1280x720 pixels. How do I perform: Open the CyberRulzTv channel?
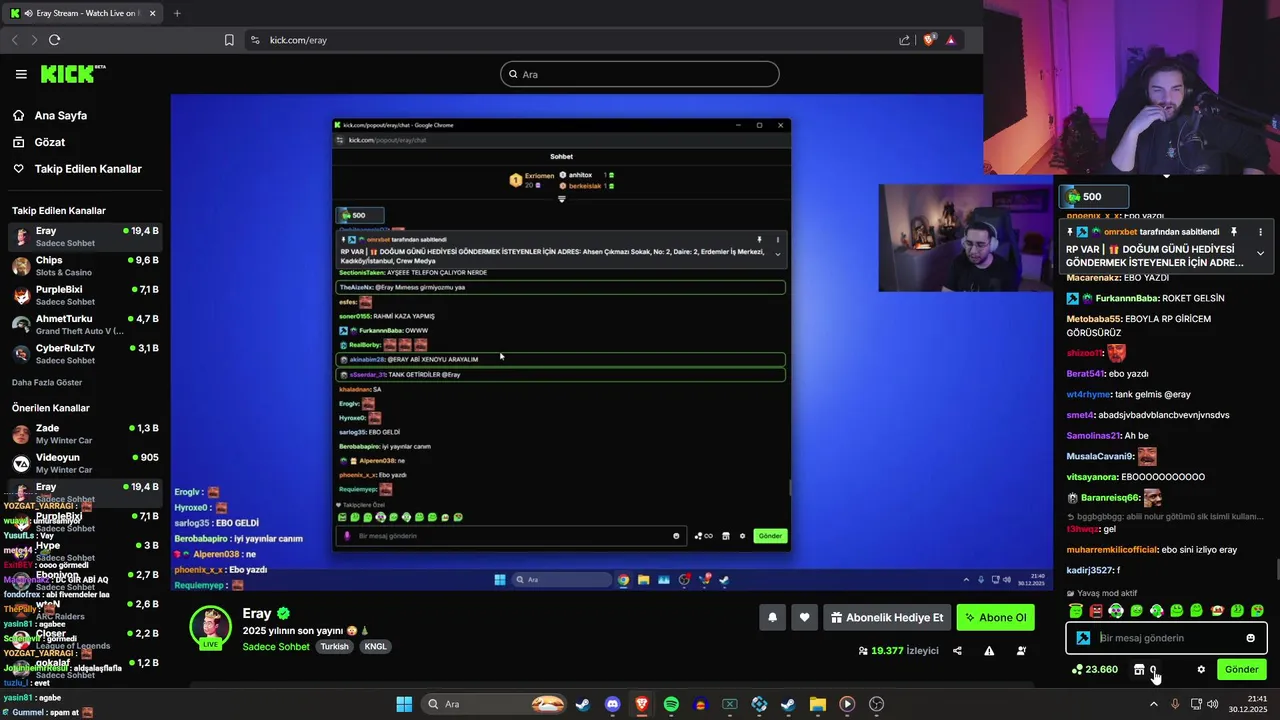click(85, 354)
